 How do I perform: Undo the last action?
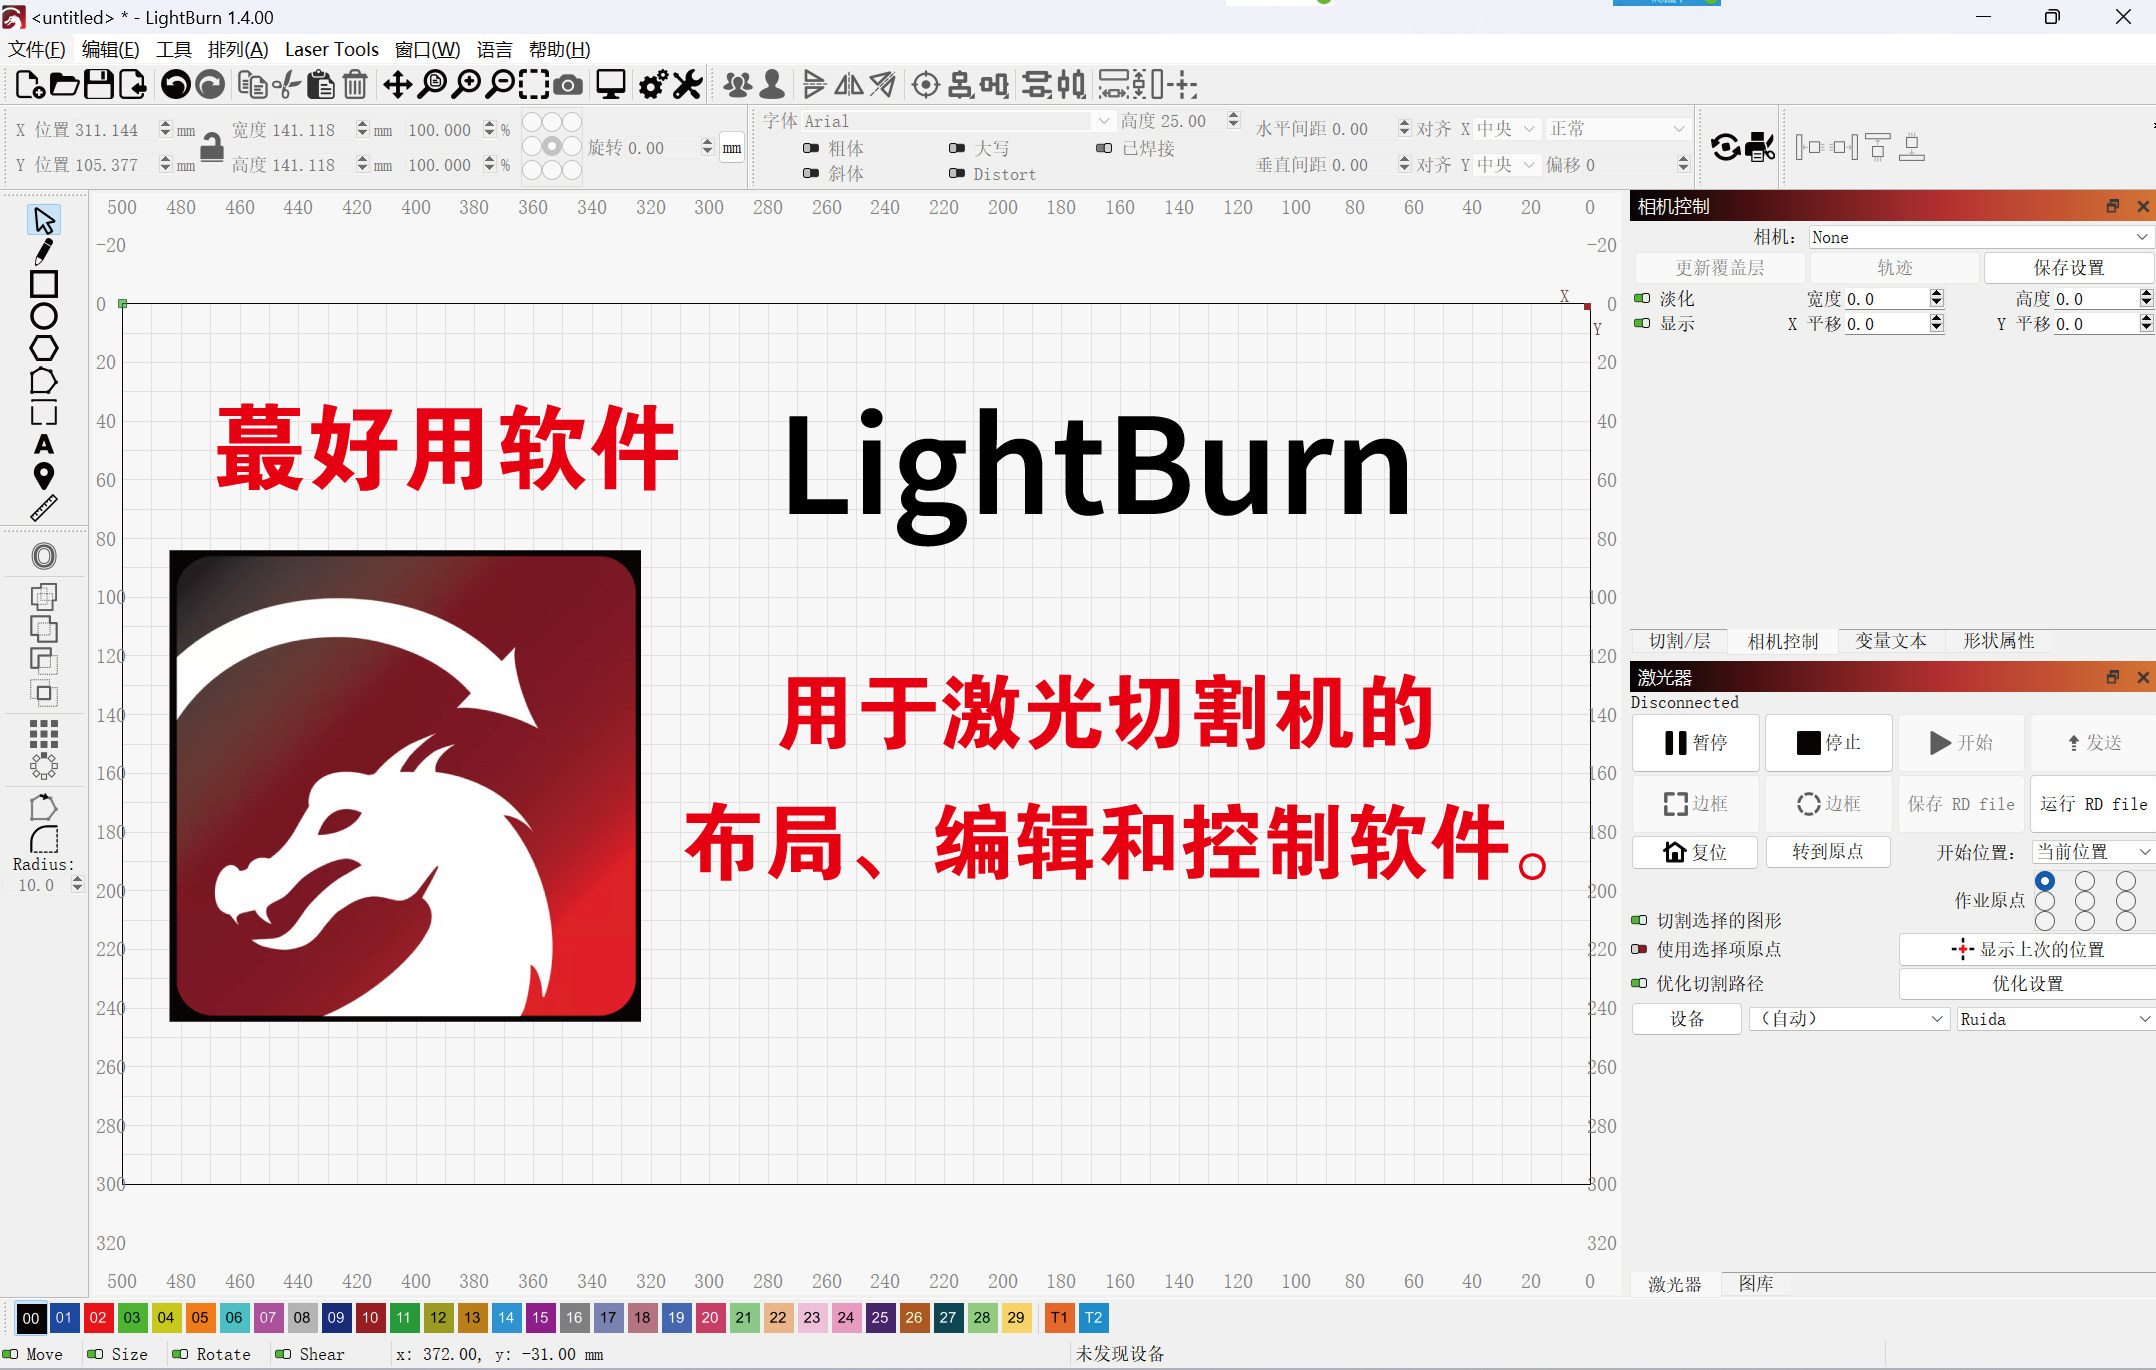click(x=175, y=85)
